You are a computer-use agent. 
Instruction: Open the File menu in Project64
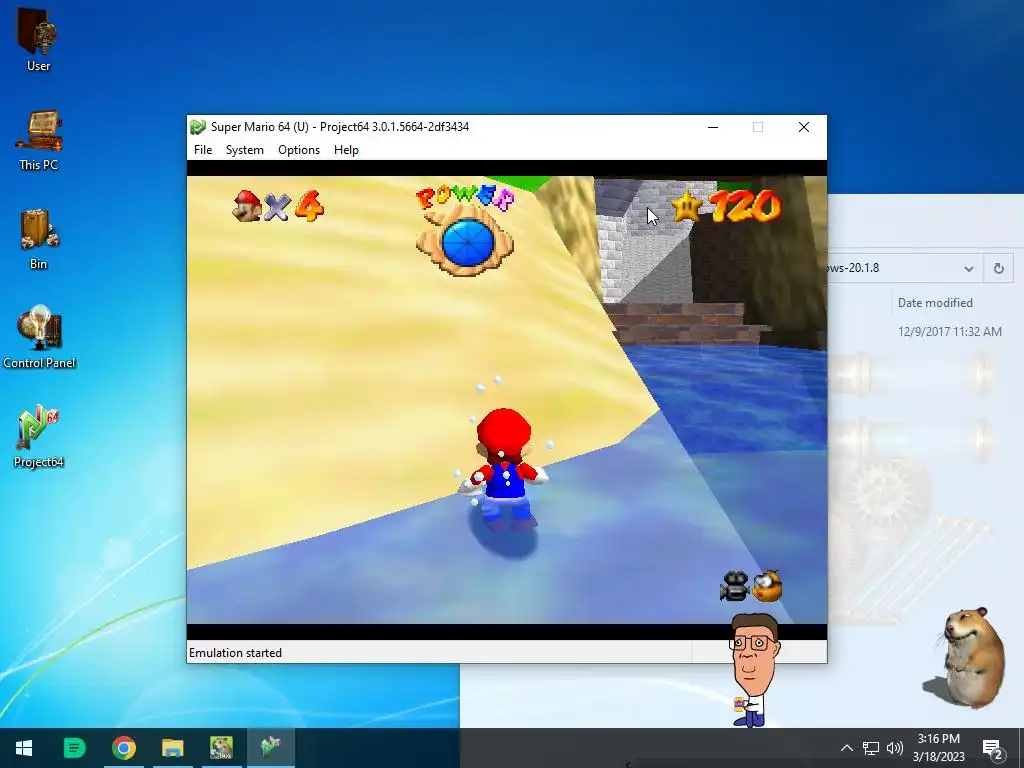[203, 150]
